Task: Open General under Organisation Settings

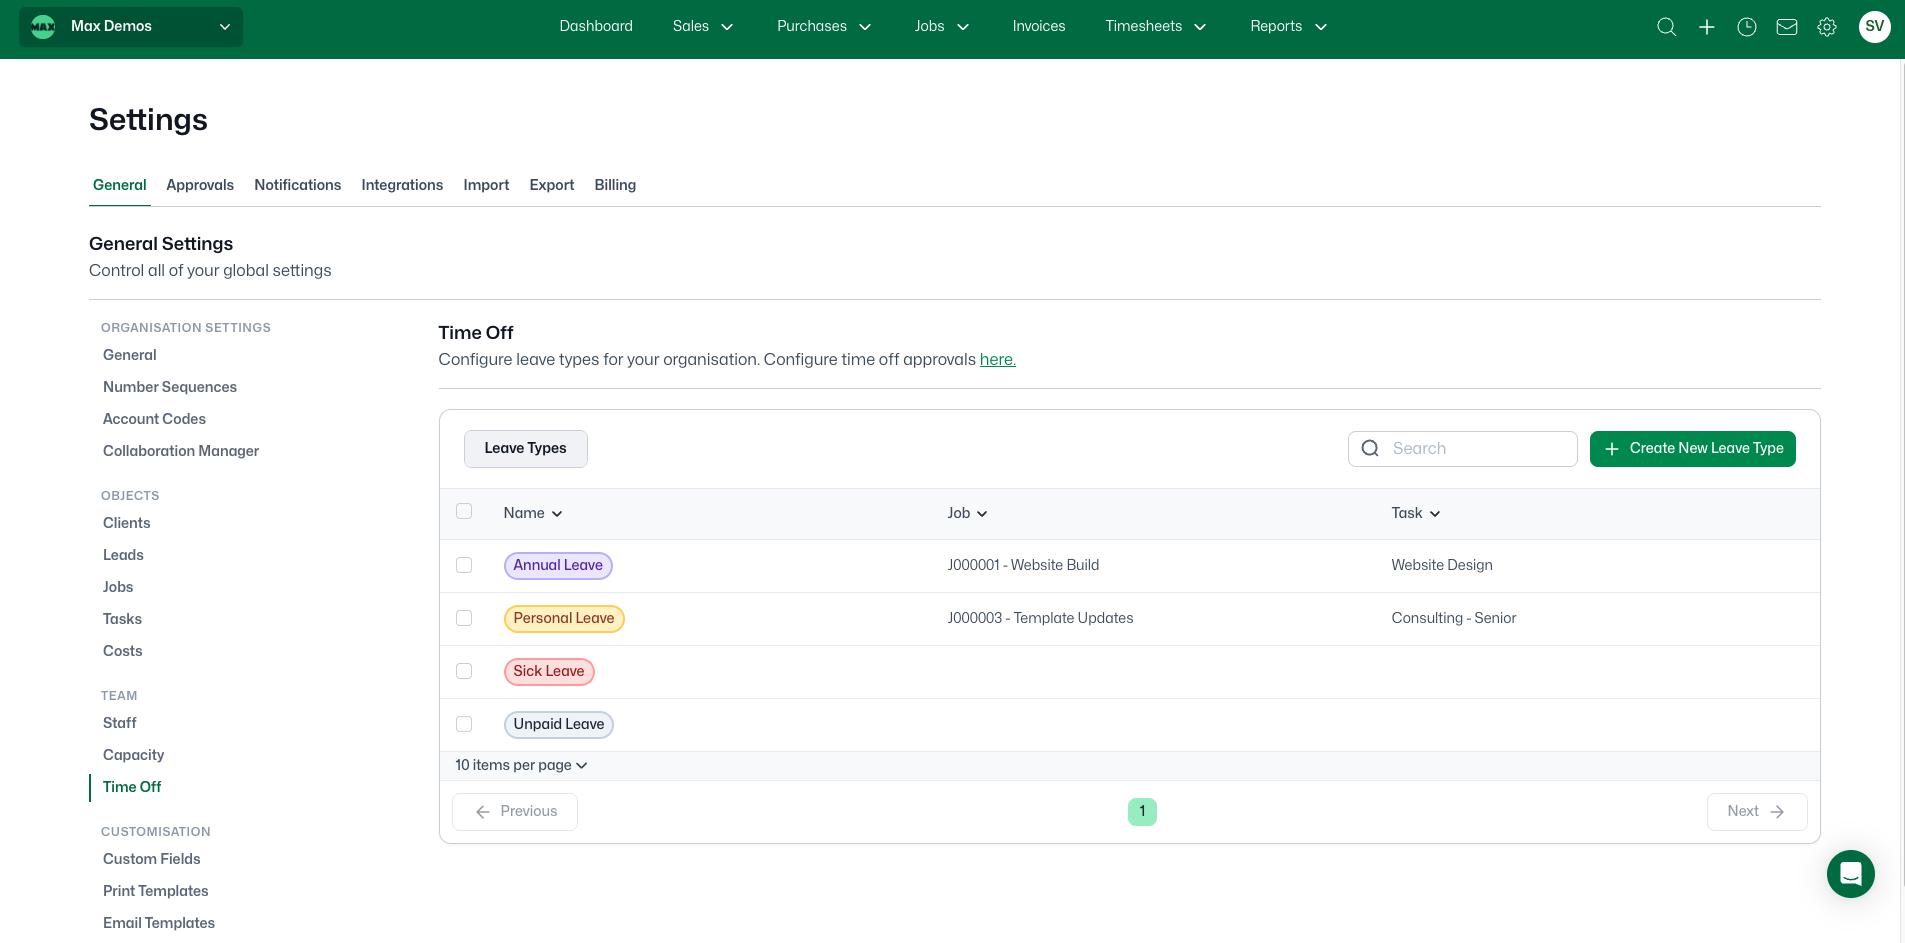Action: click(x=130, y=355)
